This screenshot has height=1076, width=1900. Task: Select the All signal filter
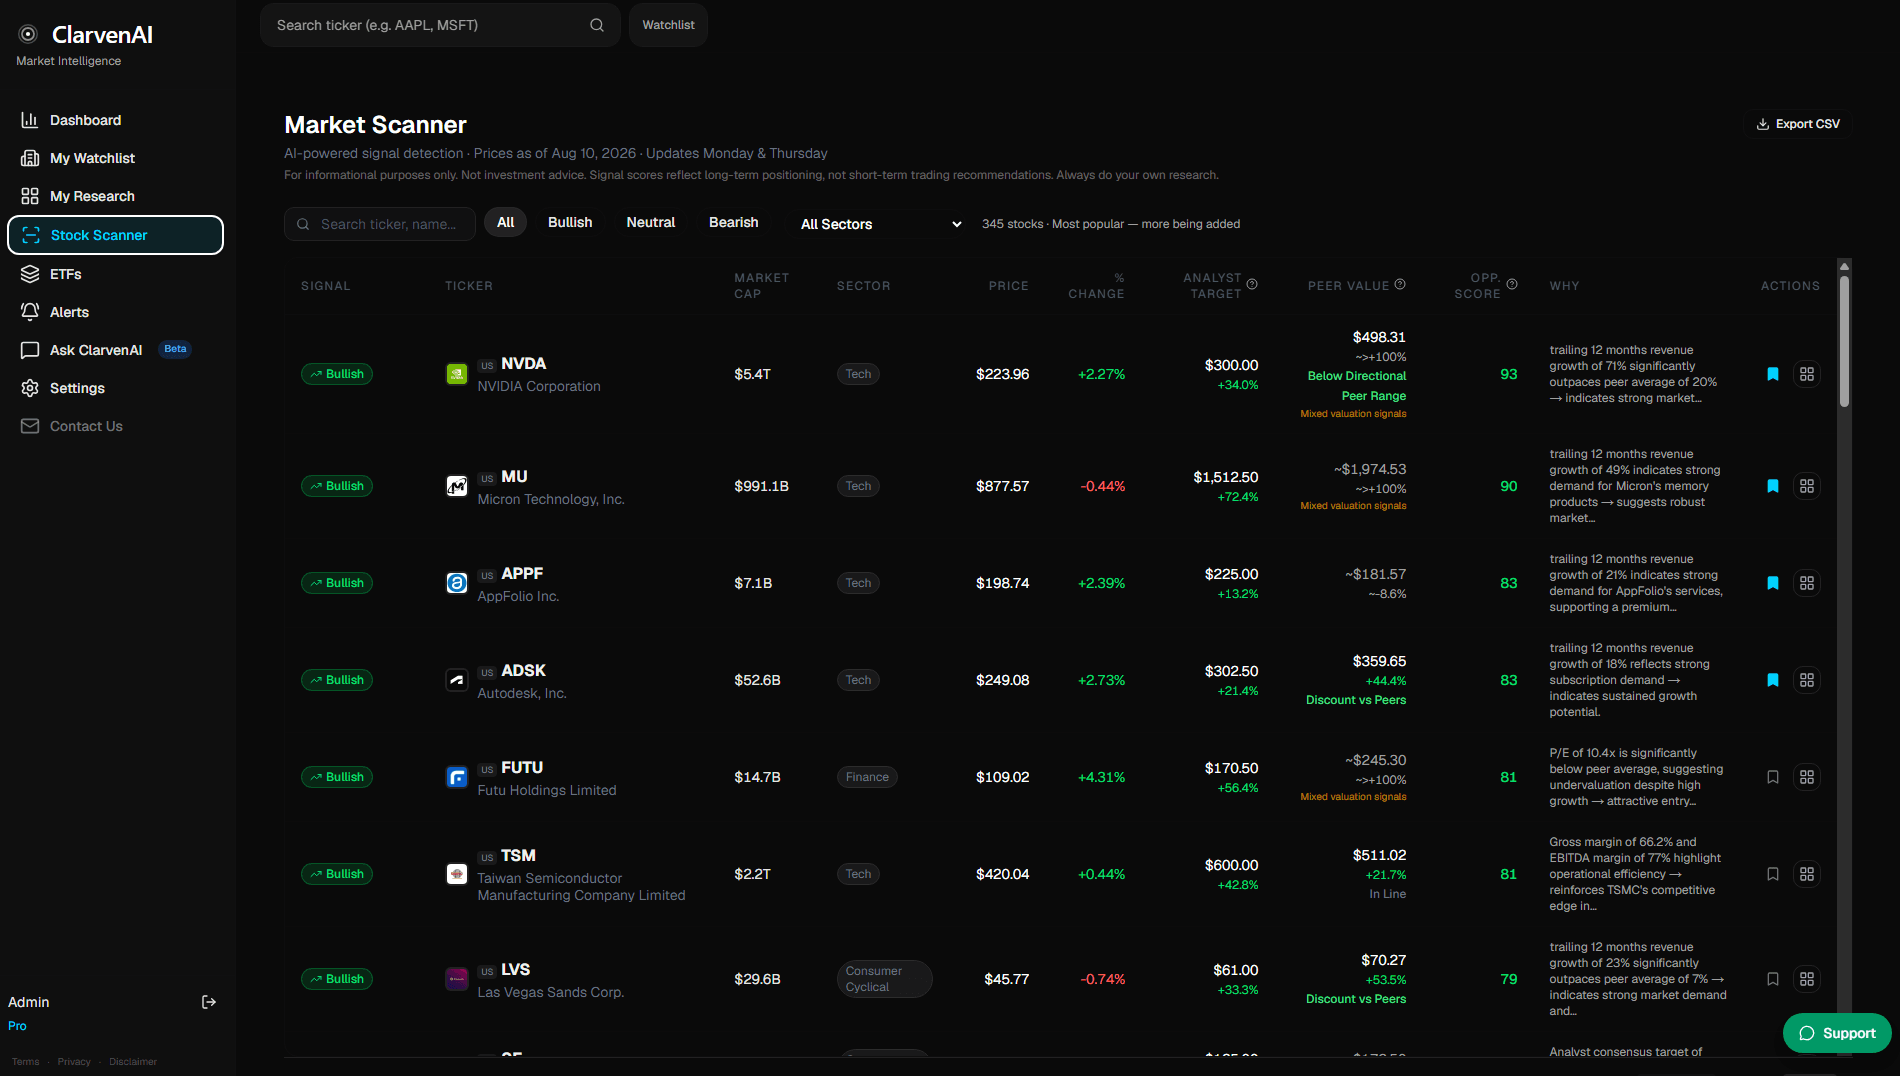tap(506, 222)
